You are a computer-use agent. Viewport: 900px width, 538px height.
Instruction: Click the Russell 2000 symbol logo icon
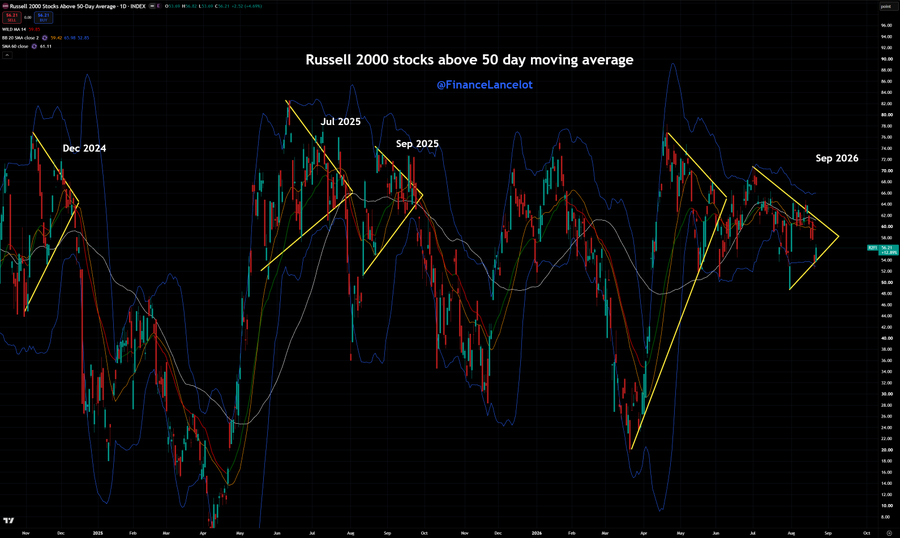click(x=5, y=6)
